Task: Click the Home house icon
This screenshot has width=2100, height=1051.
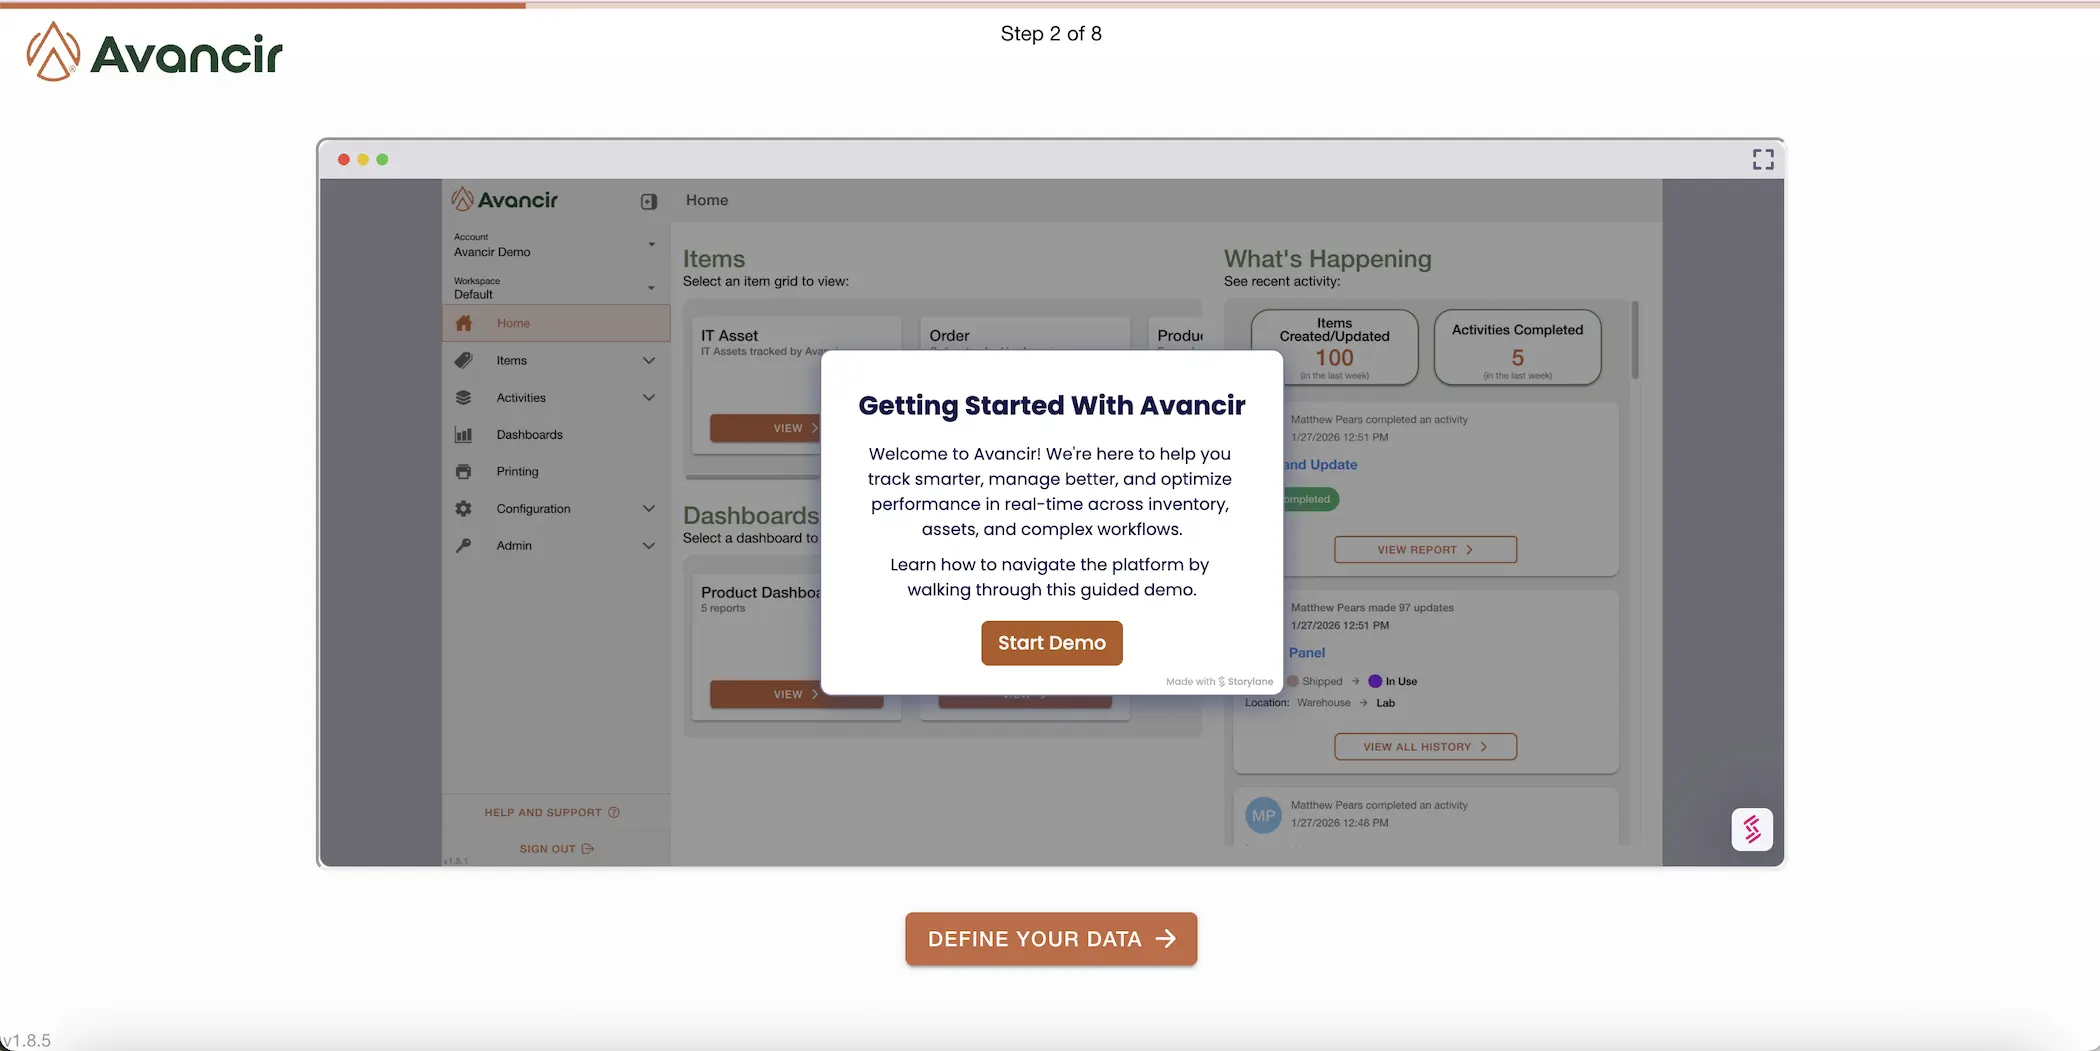Action: [464, 323]
